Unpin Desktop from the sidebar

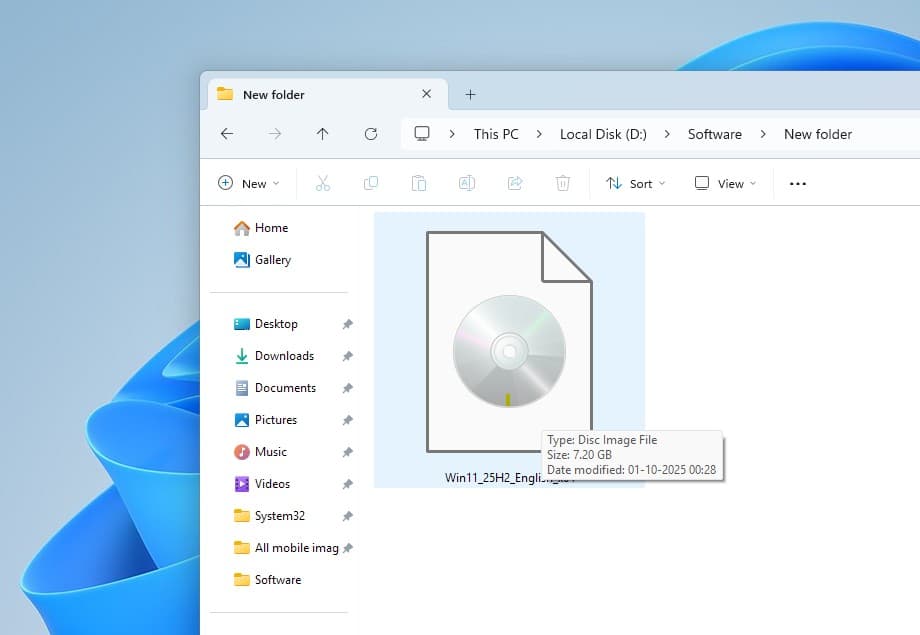pos(348,324)
